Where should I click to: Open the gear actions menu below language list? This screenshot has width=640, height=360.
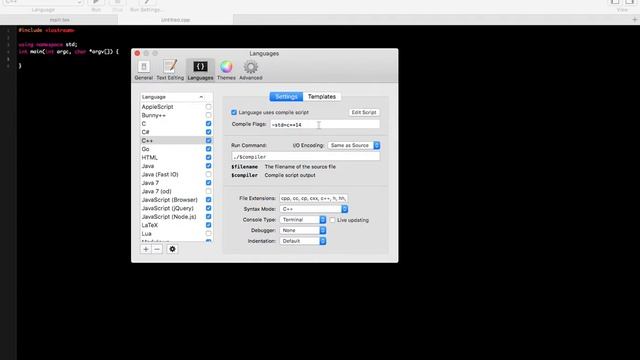click(172, 249)
